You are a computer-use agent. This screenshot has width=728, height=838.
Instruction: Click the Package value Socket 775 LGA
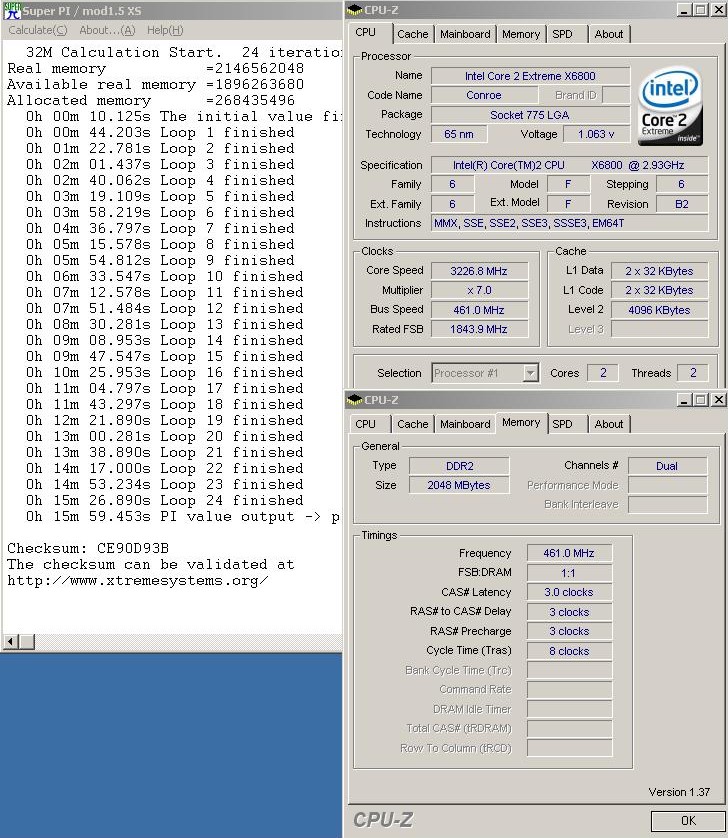coord(530,115)
